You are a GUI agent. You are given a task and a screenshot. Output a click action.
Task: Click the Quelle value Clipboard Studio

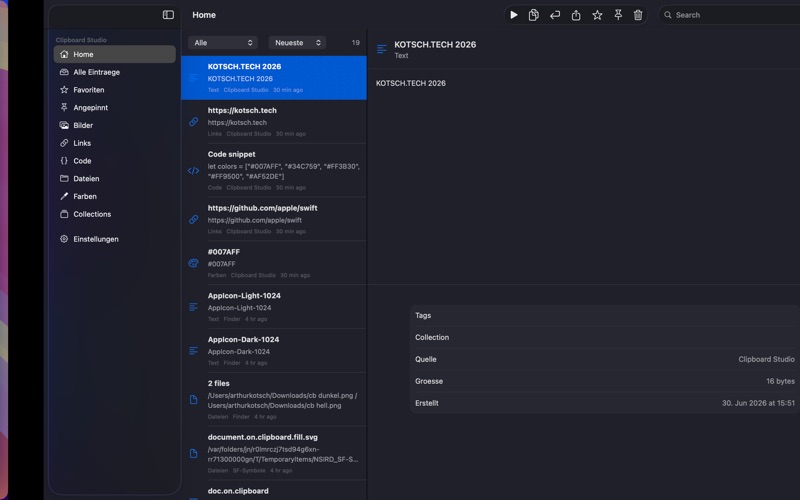[766, 359]
